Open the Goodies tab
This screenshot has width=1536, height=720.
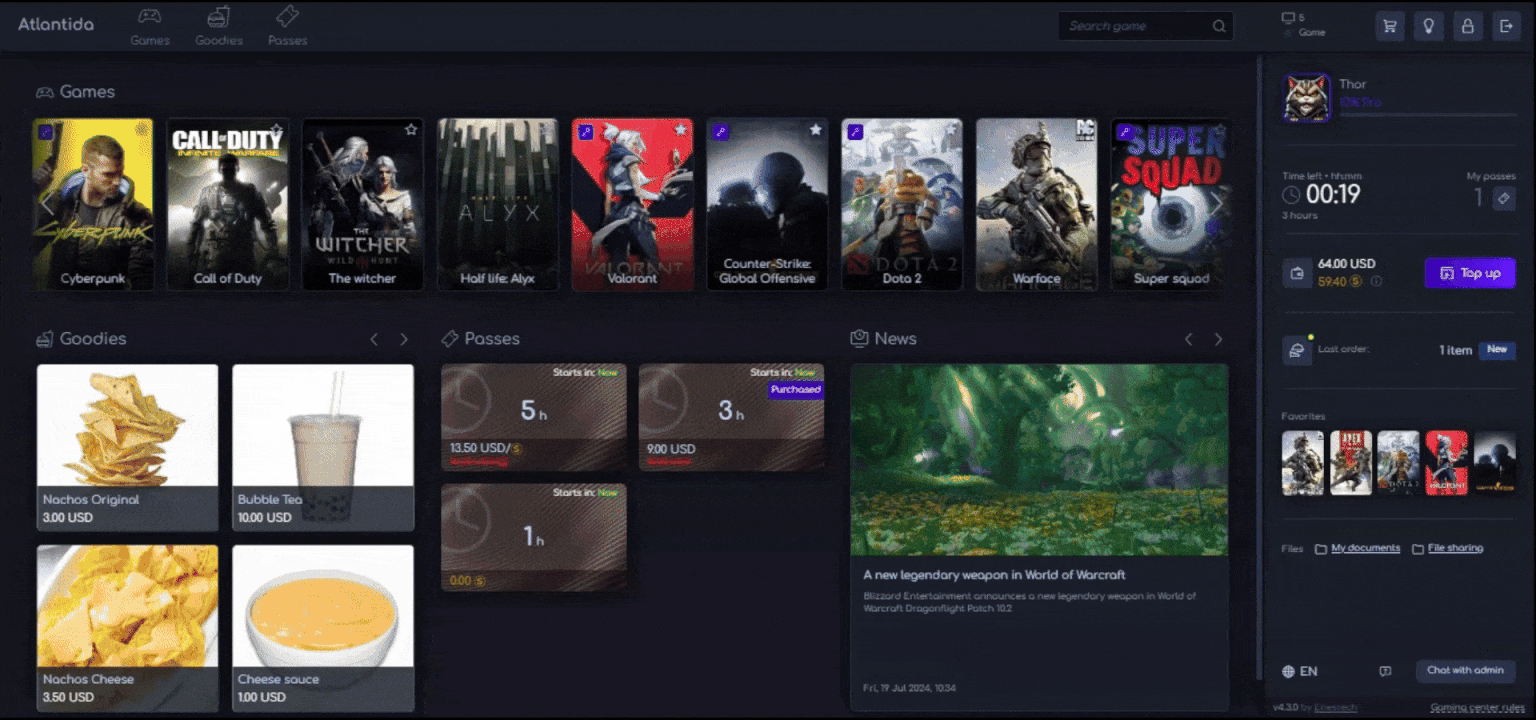pyautogui.click(x=219, y=27)
